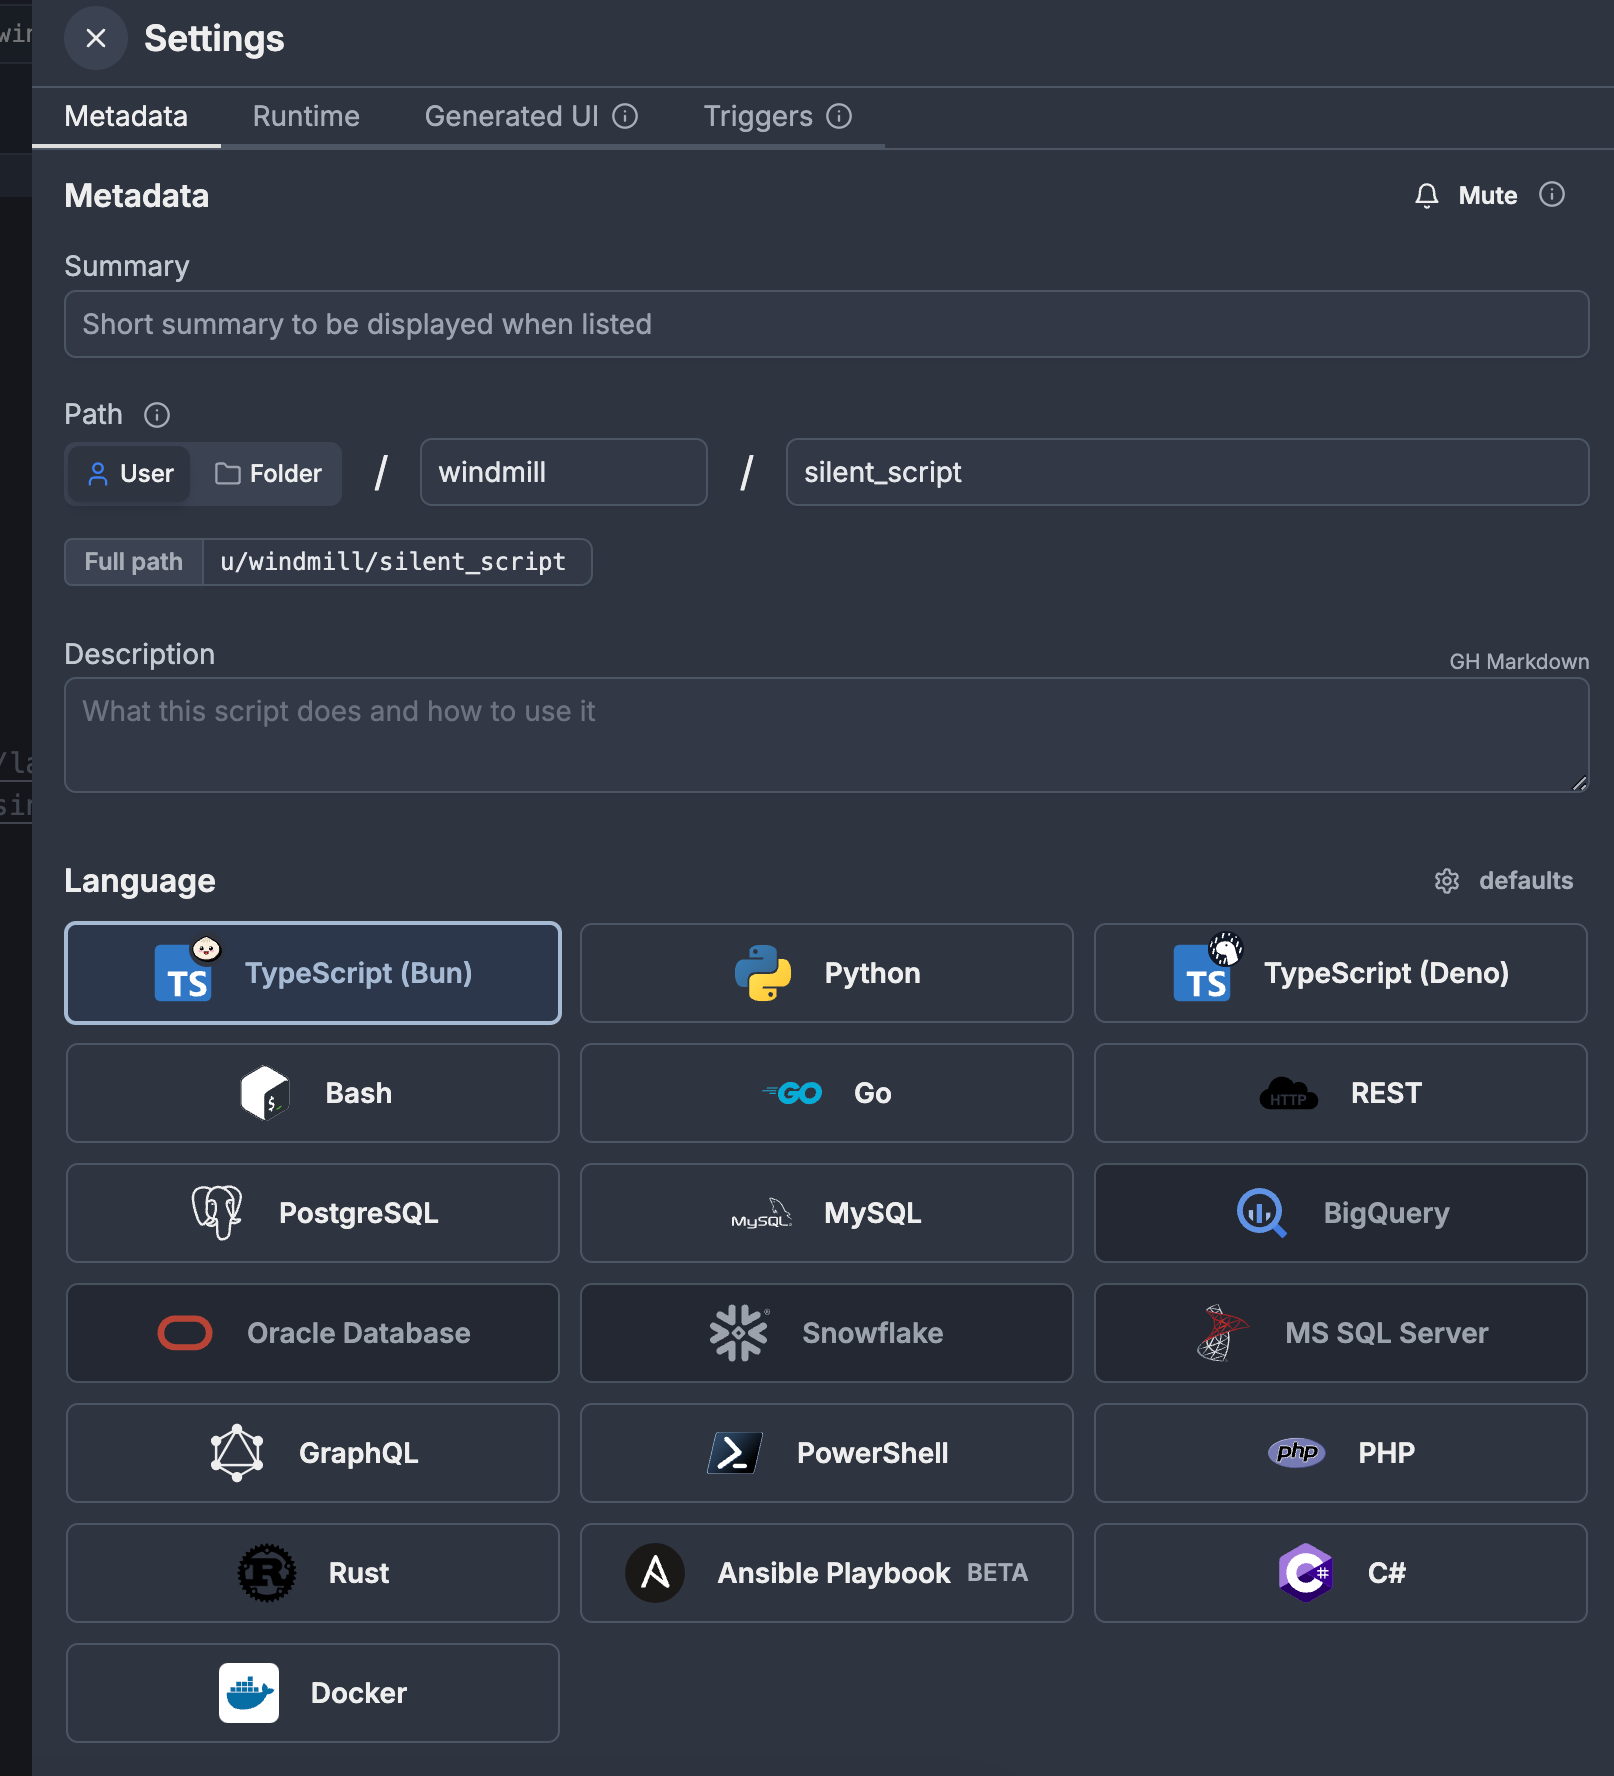Select Docker language
The width and height of the screenshot is (1614, 1776).
(x=313, y=1693)
